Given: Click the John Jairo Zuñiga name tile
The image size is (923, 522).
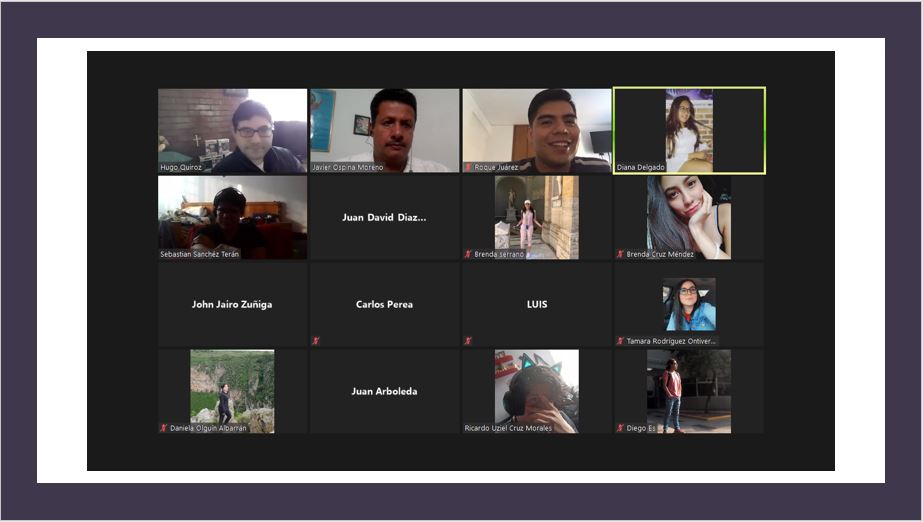Looking at the screenshot, I should point(232,304).
